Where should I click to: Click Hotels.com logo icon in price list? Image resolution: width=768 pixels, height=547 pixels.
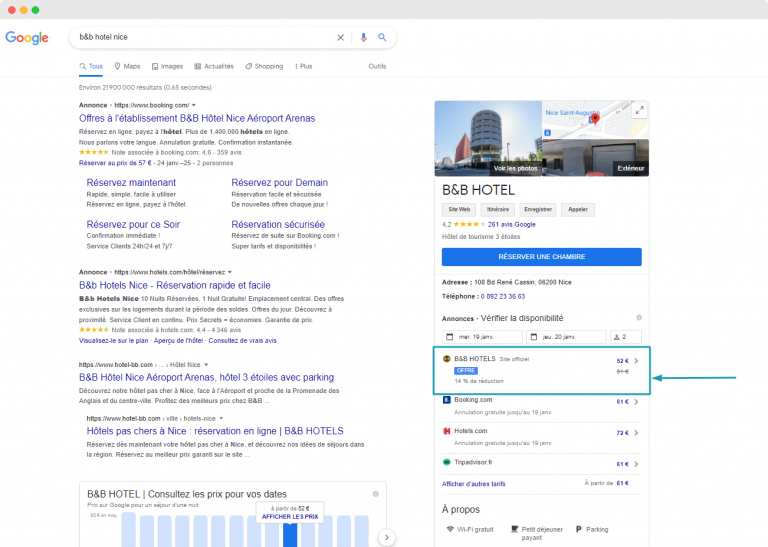click(x=447, y=431)
